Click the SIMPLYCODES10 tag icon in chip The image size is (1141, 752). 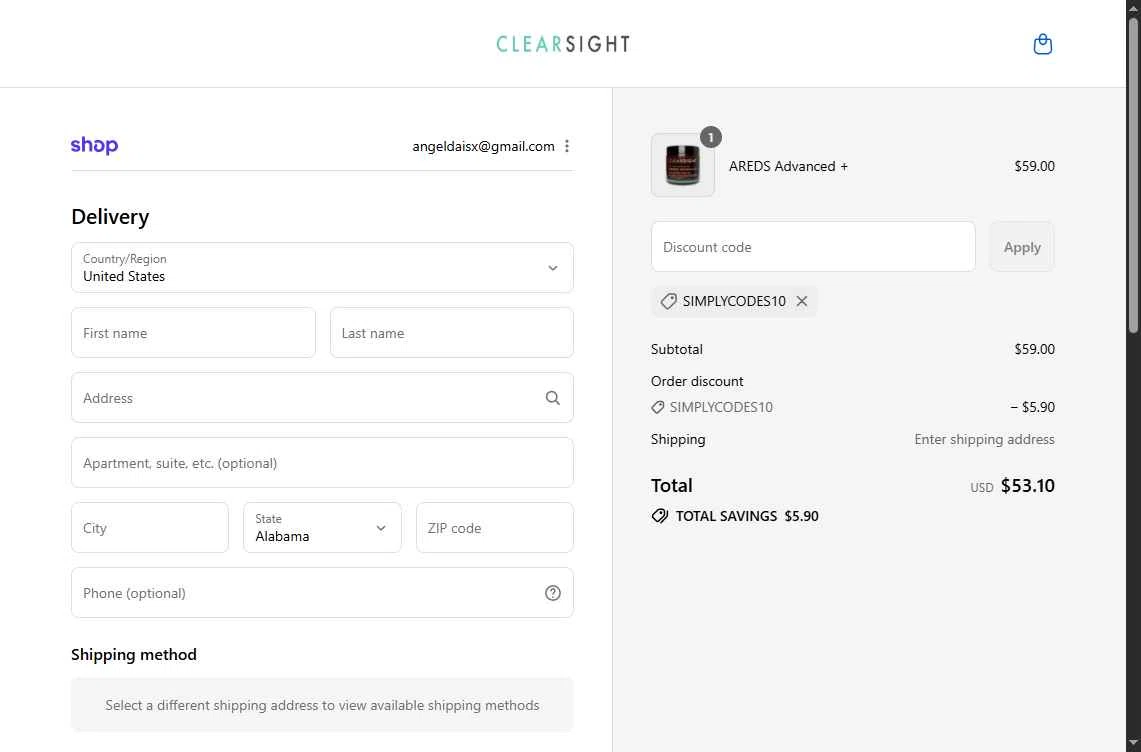pyautogui.click(x=668, y=301)
